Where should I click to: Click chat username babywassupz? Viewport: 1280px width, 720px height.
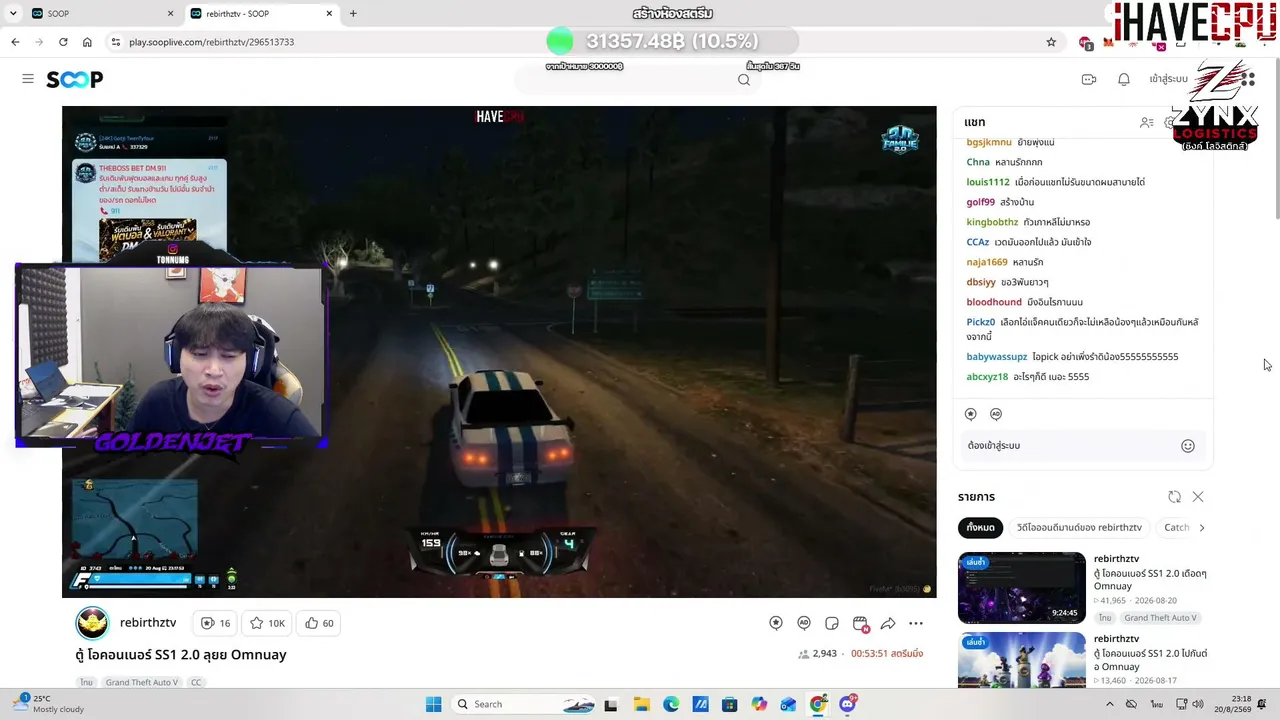pos(997,357)
